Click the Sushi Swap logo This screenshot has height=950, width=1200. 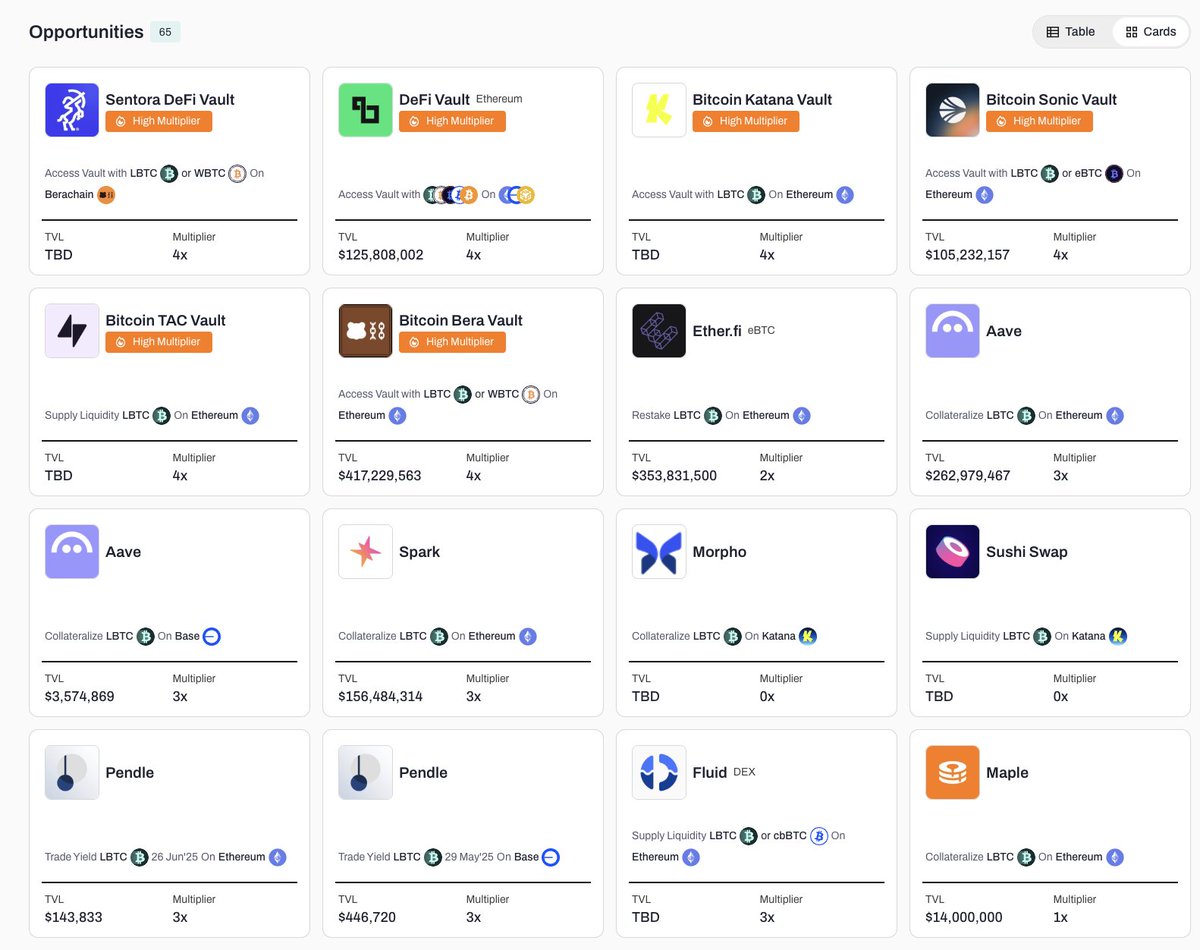[952, 552]
